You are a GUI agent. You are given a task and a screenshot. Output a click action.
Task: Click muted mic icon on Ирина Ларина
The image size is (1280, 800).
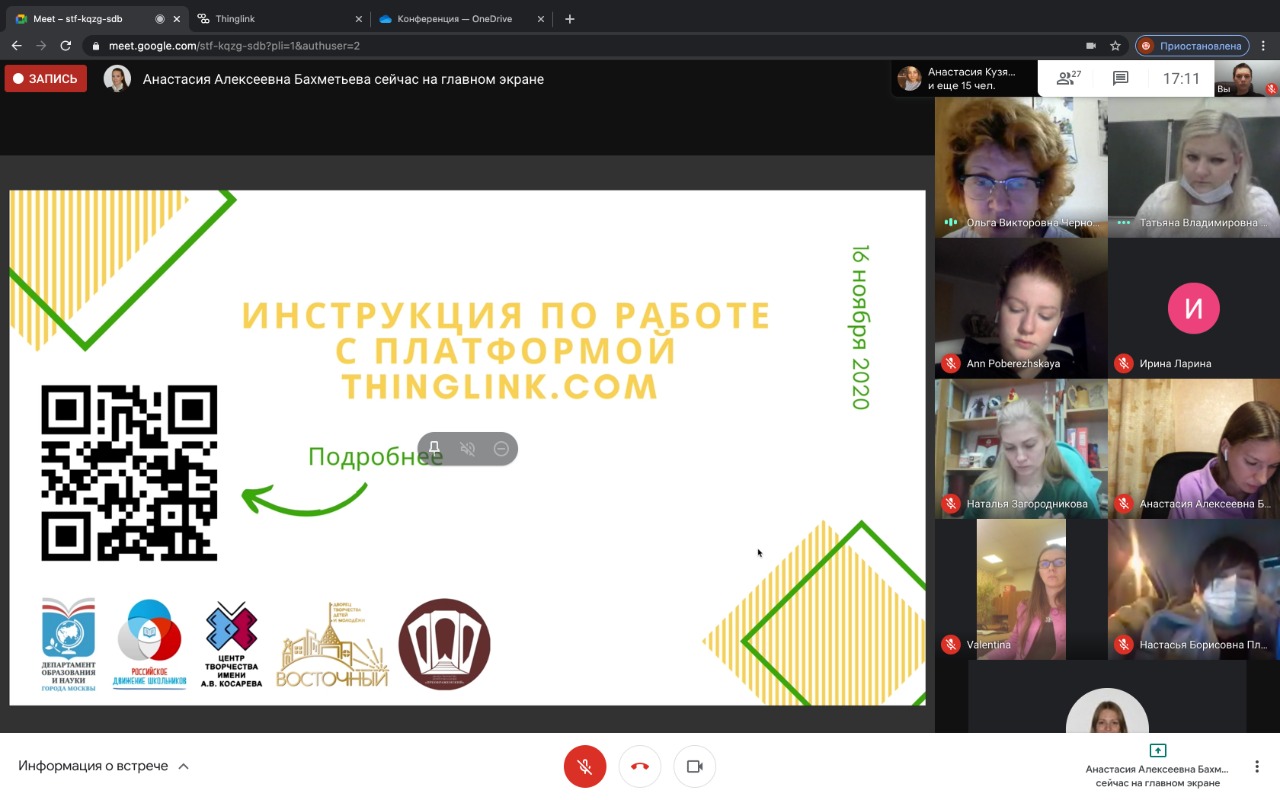click(x=1123, y=364)
